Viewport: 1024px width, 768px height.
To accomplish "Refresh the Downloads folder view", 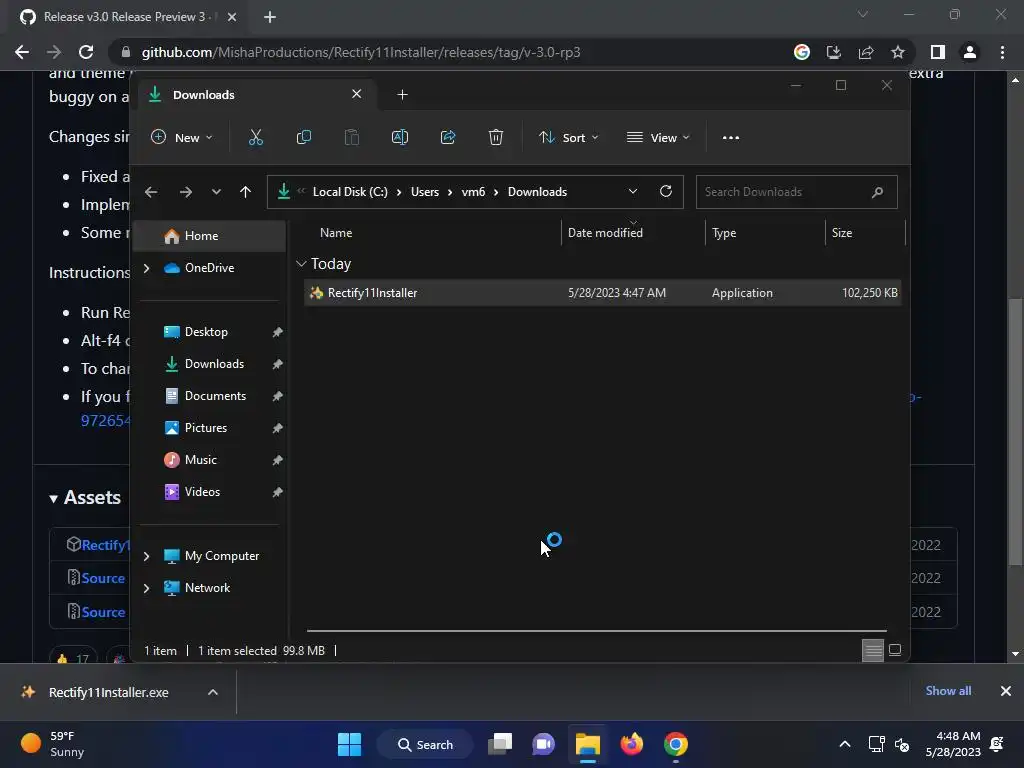I will click(665, 191).
